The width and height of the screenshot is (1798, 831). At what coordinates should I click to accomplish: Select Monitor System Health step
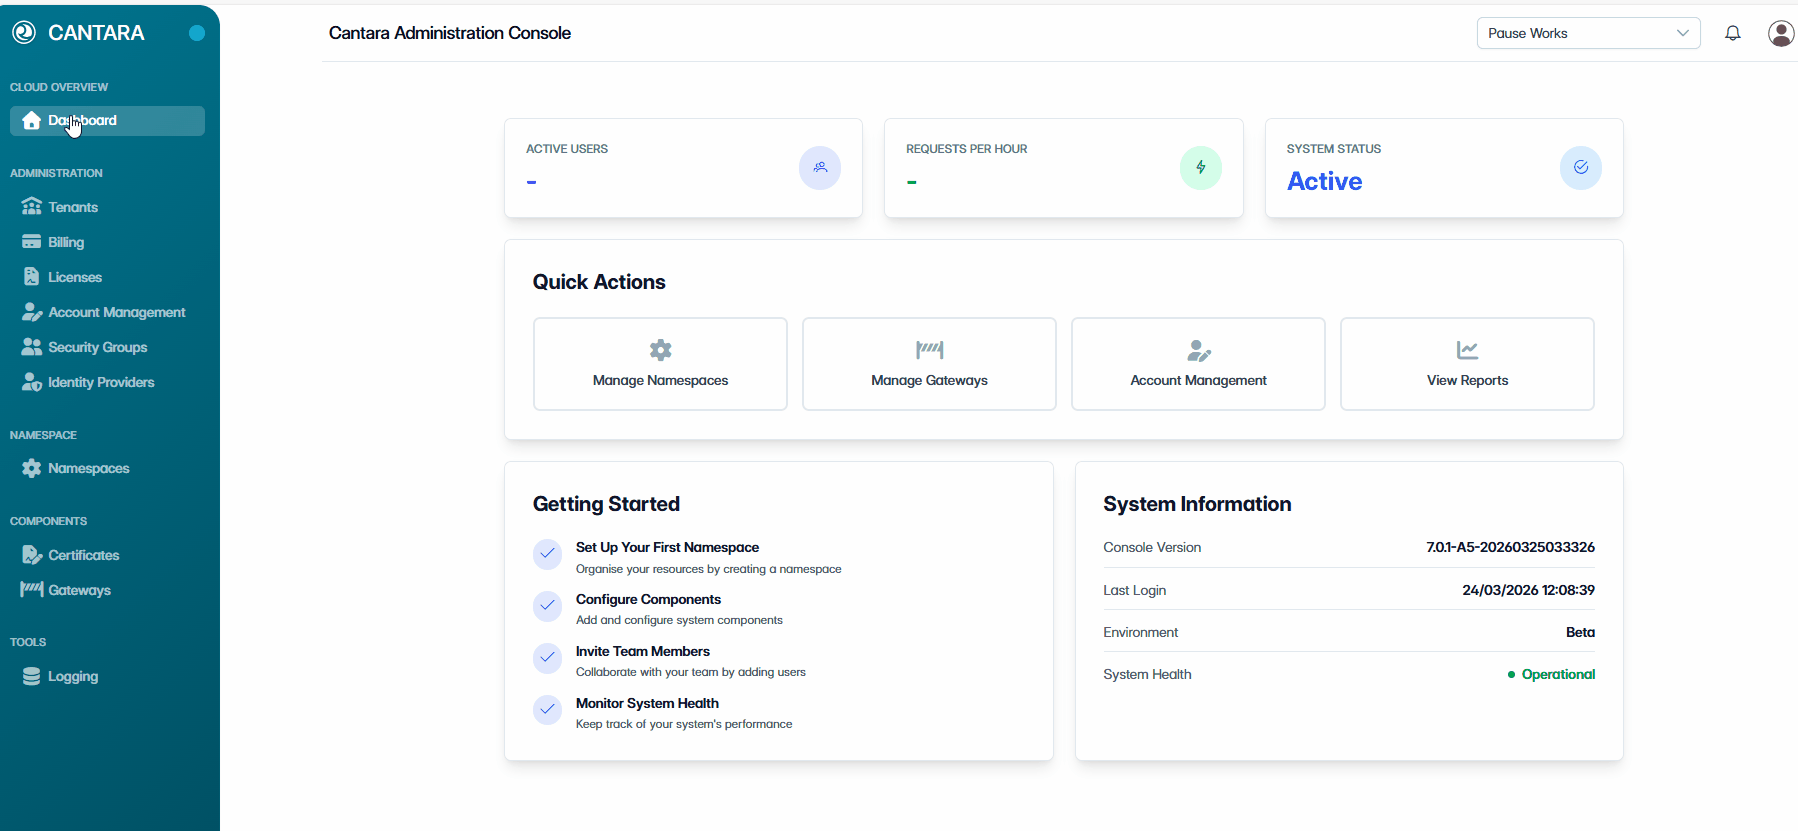[647, 703]
